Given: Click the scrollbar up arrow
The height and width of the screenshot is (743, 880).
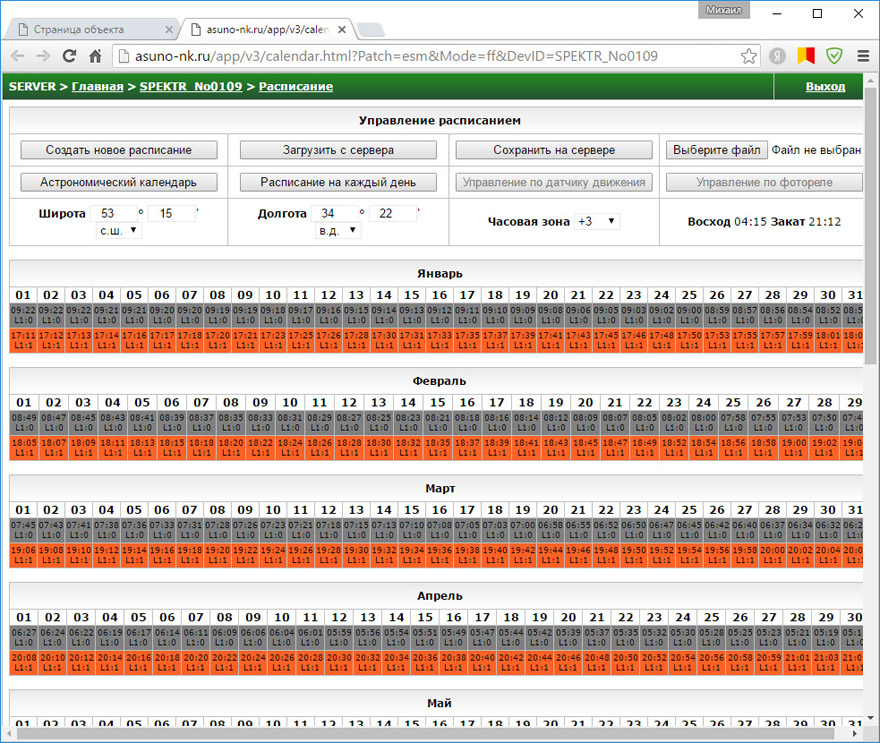Looking at the screenshot, I should tap(870, 80).
